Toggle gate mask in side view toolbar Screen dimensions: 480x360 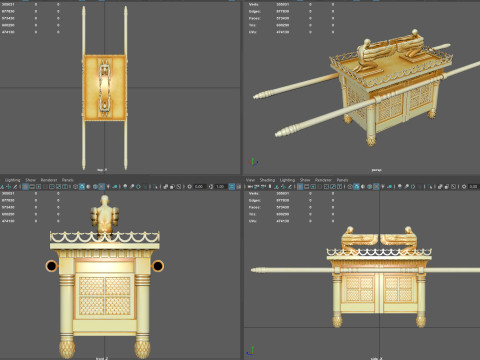coord(320,187)
